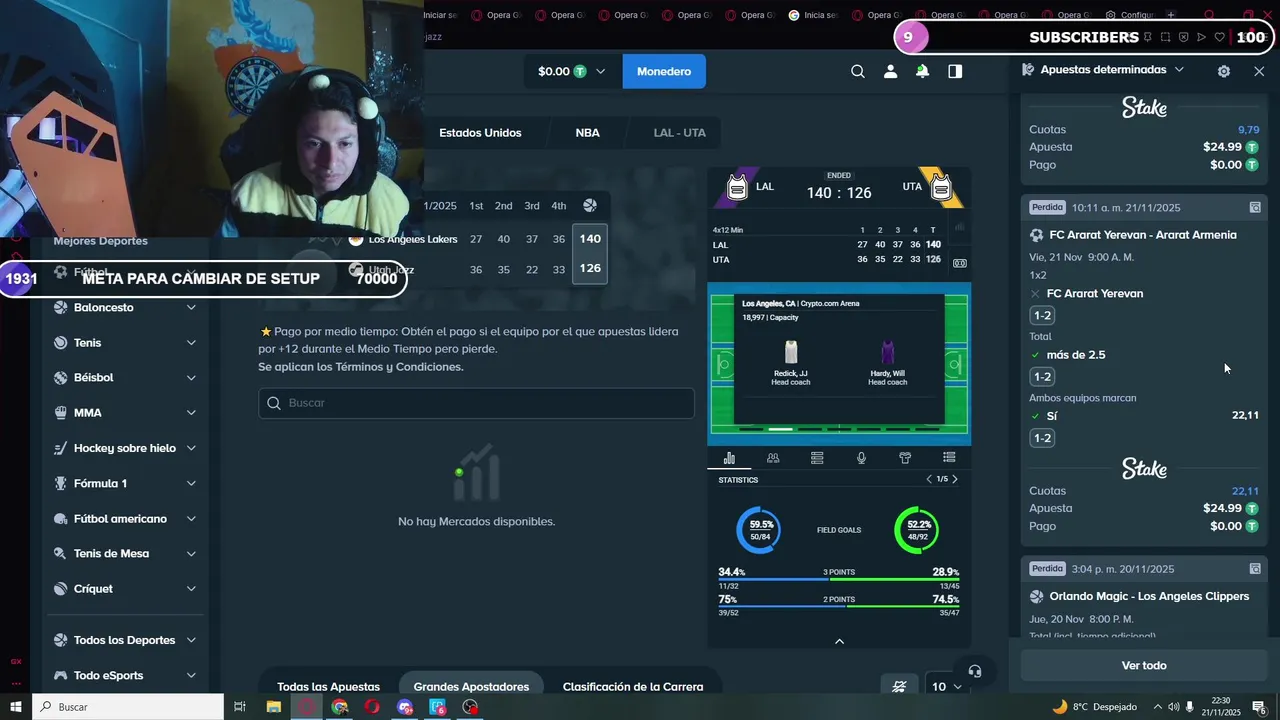Open the commentary microphone icon in match widget
This screenshot has height=720, width=1280.
tap(861, 458)
